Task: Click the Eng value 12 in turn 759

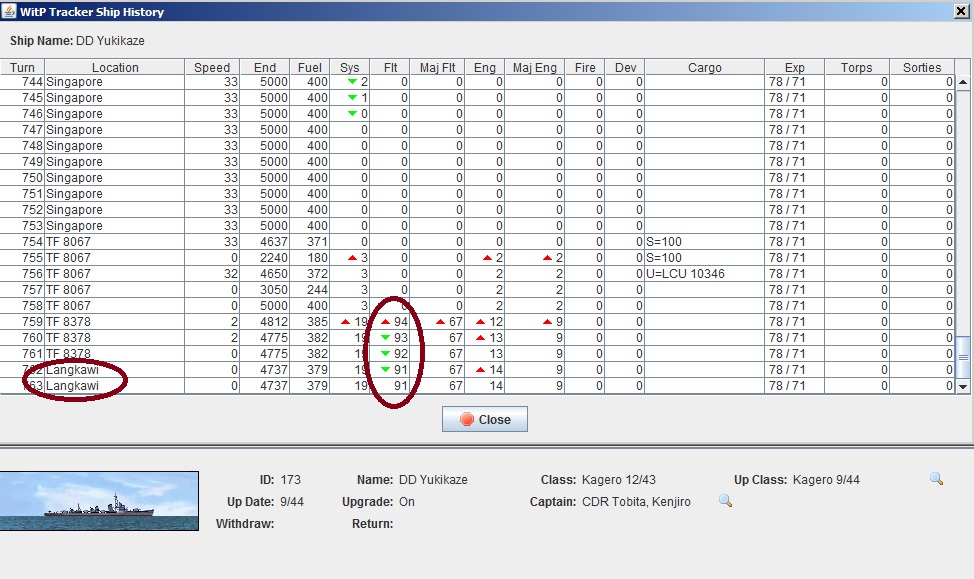Action: [x=485, y=322]
